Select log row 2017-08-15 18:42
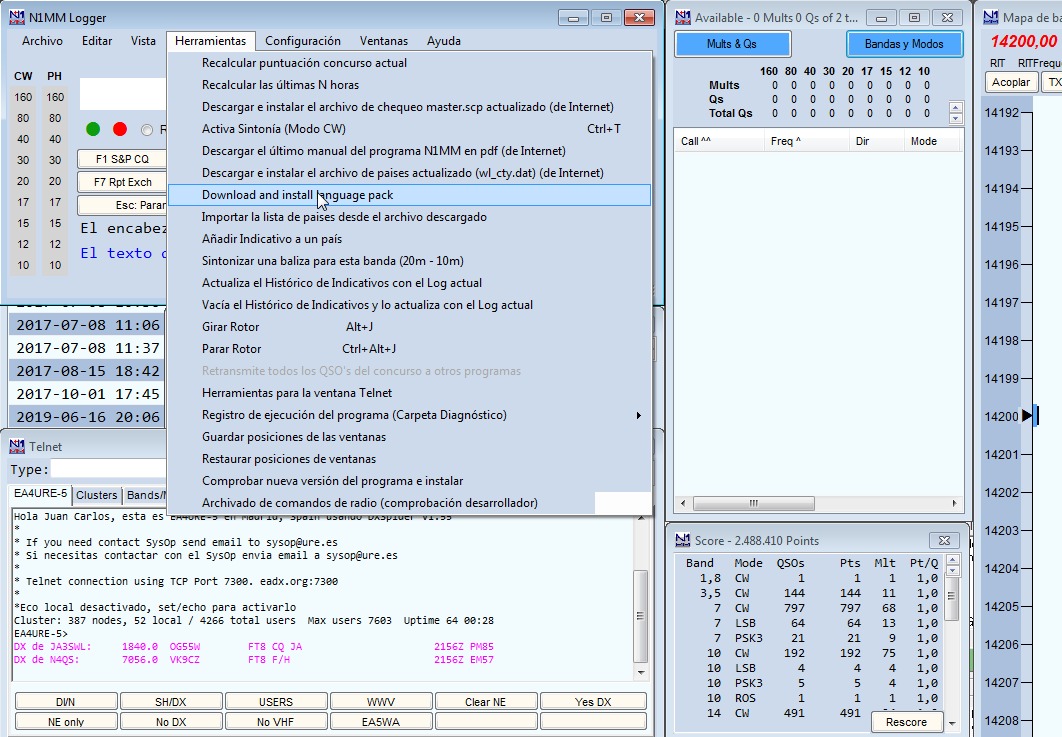 (x=88, y=371)
